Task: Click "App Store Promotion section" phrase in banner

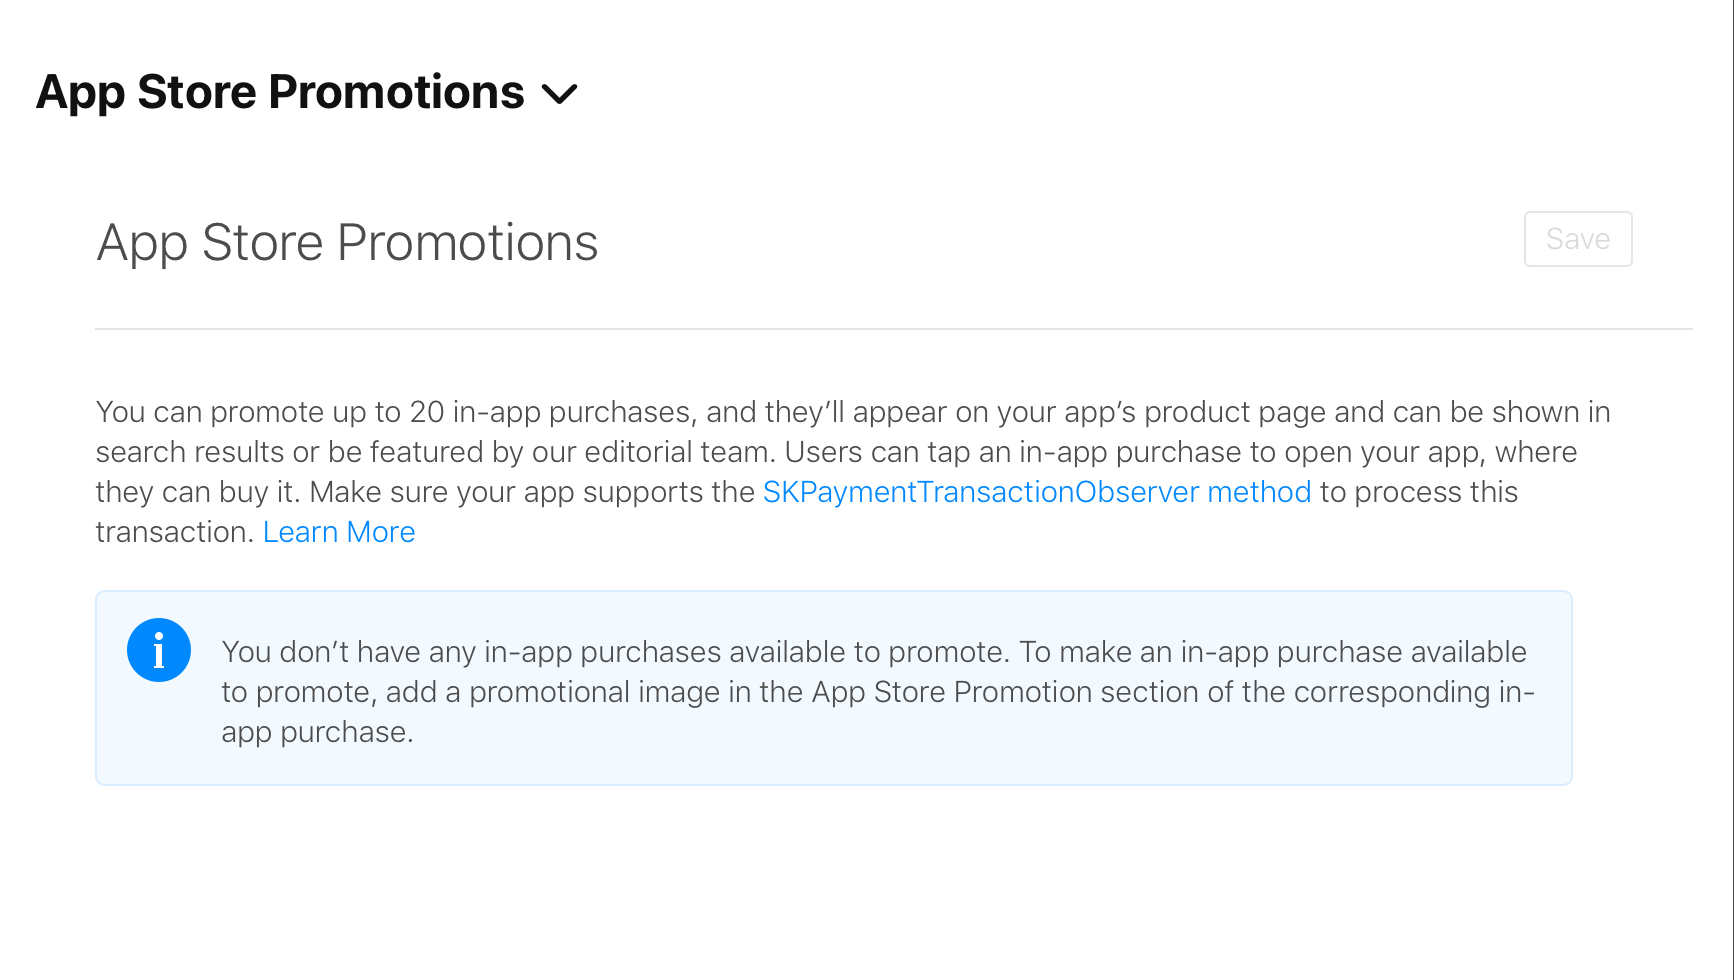Action: (x=1002, y=692)
